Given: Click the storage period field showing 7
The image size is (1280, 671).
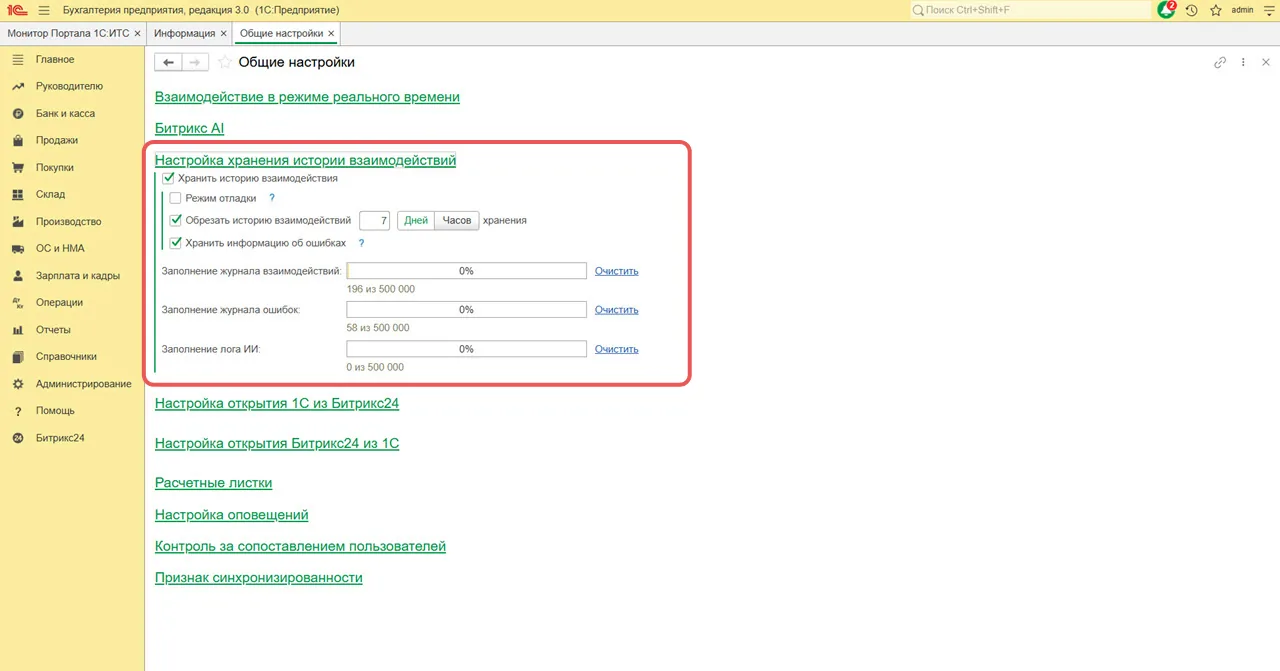Looking at the screenshot, I should coord(374,220).
